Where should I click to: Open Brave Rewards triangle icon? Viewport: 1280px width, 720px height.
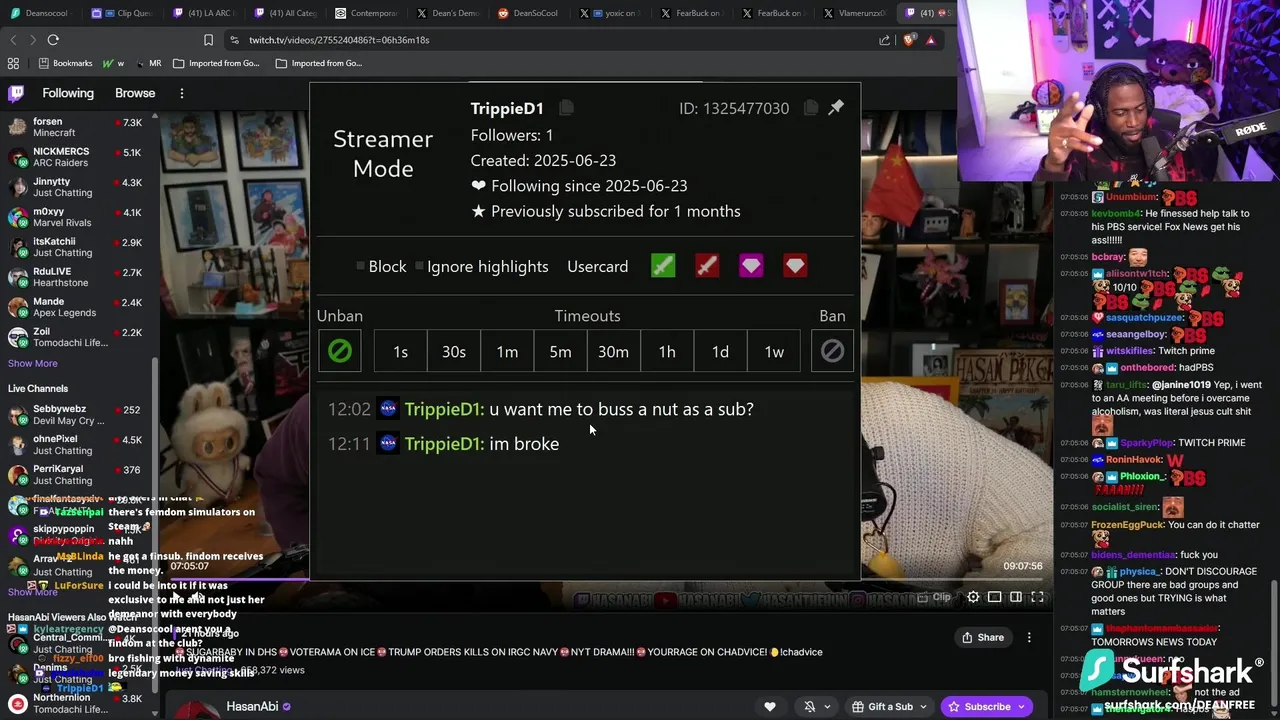point(931,40)
